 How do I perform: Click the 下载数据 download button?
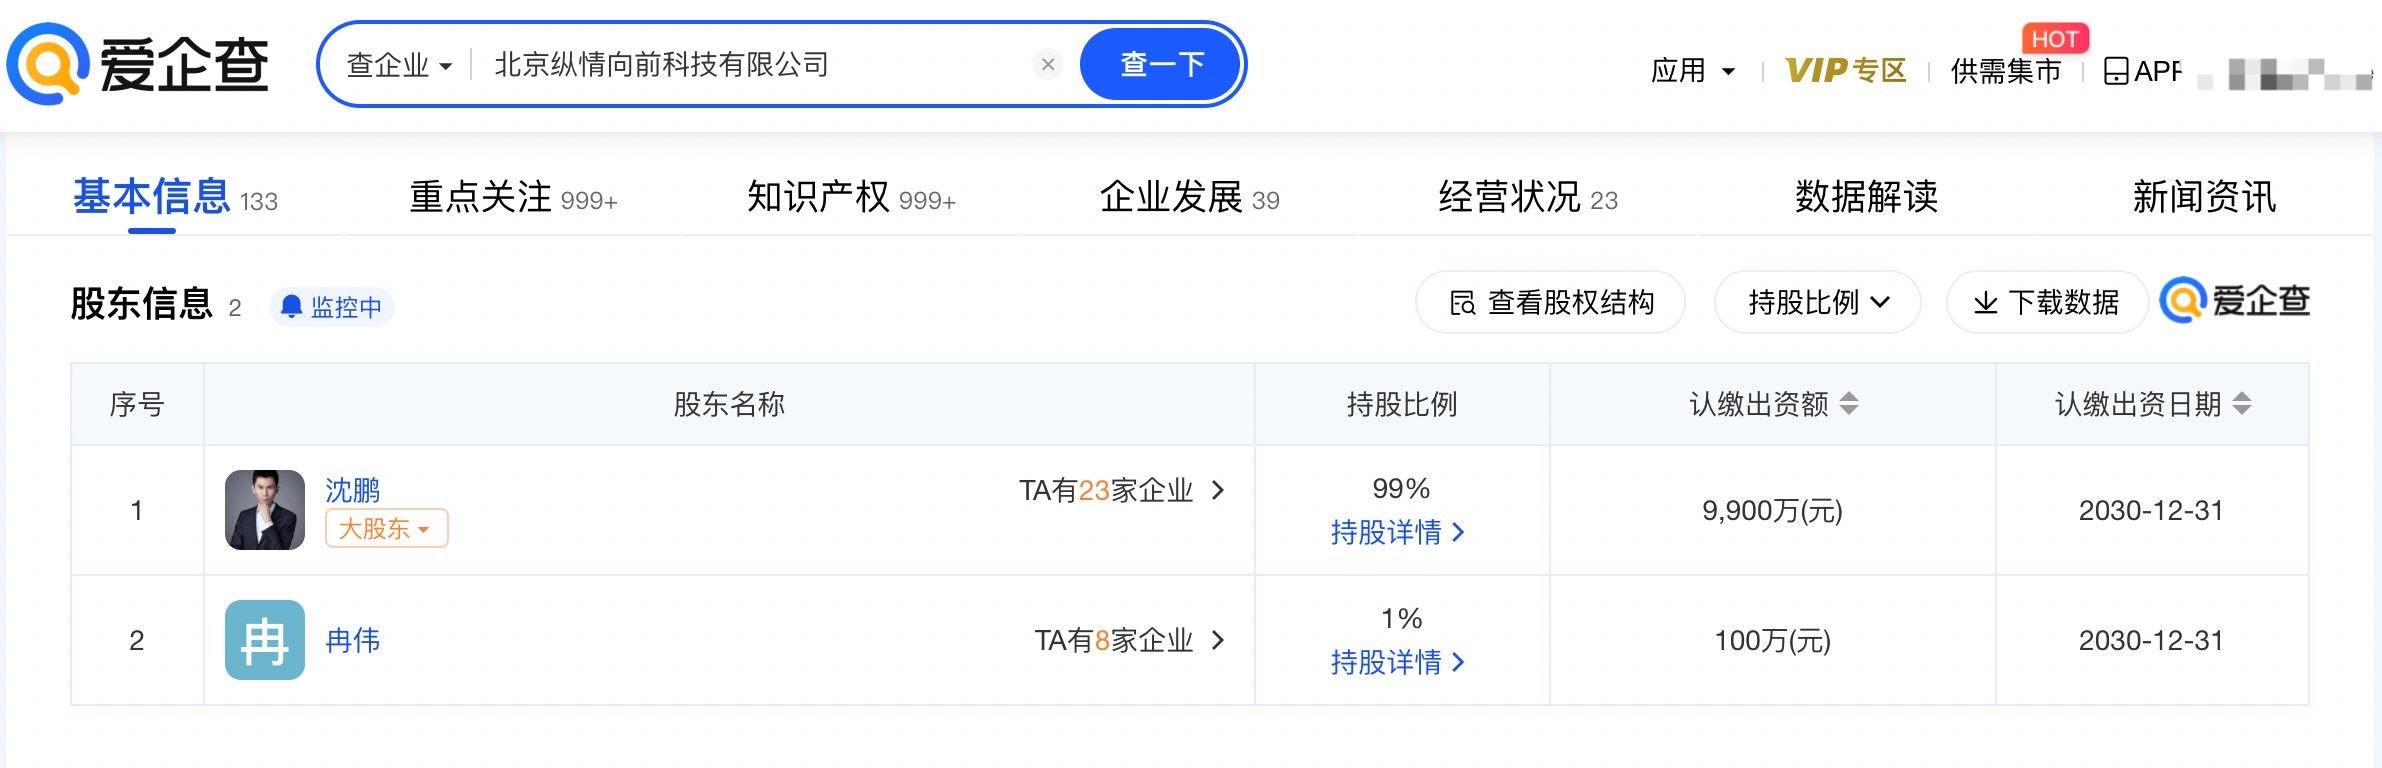point(2046,302)
